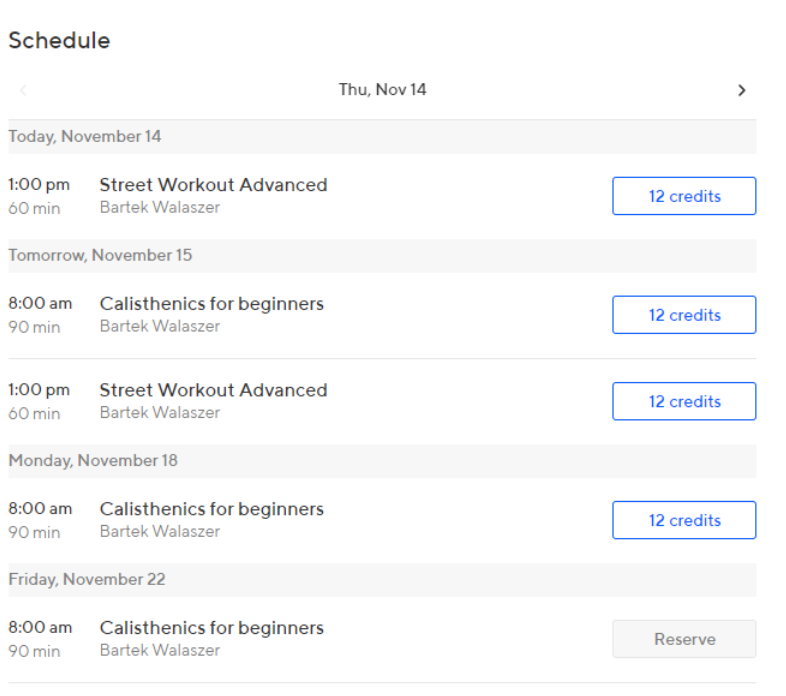The width and height of the screenshot is (786, 696).
Task: Reserve Friday's Calisthenics for beginners class
Action: coord(684,639)
